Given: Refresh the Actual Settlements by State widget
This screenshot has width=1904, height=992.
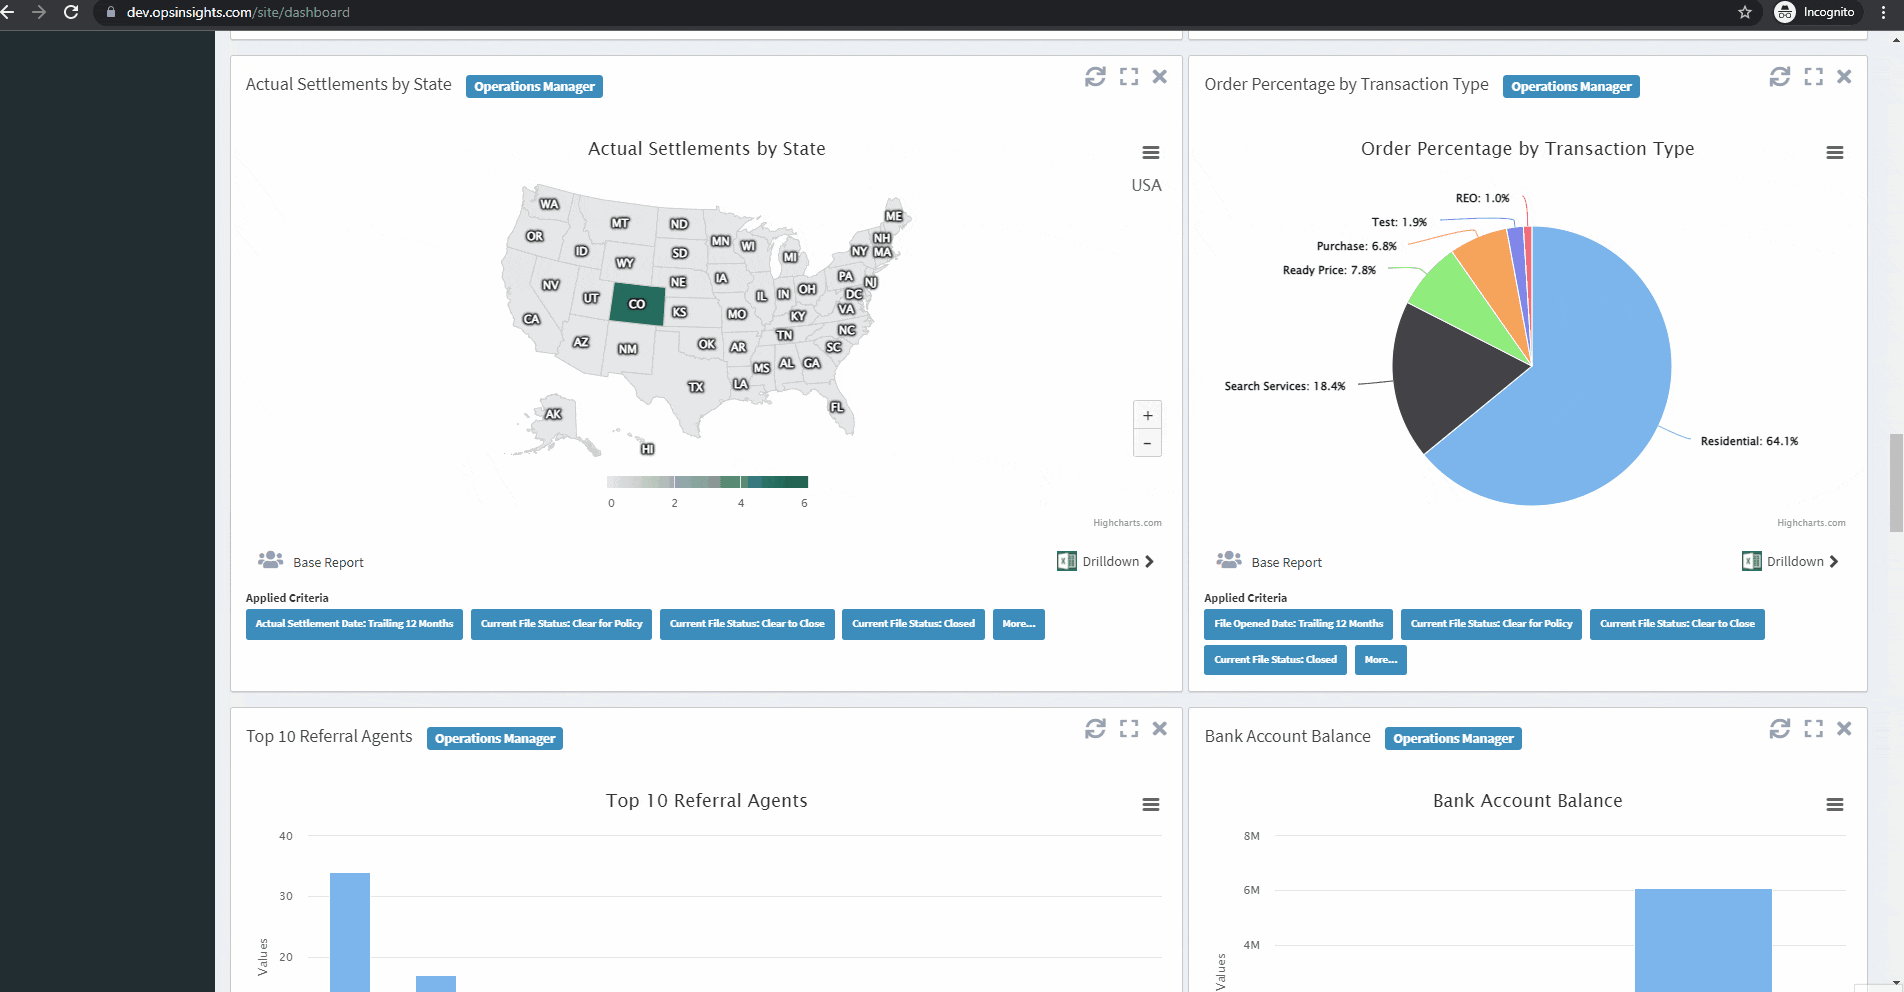Looking at the screenshot, I should point(1095,76).
